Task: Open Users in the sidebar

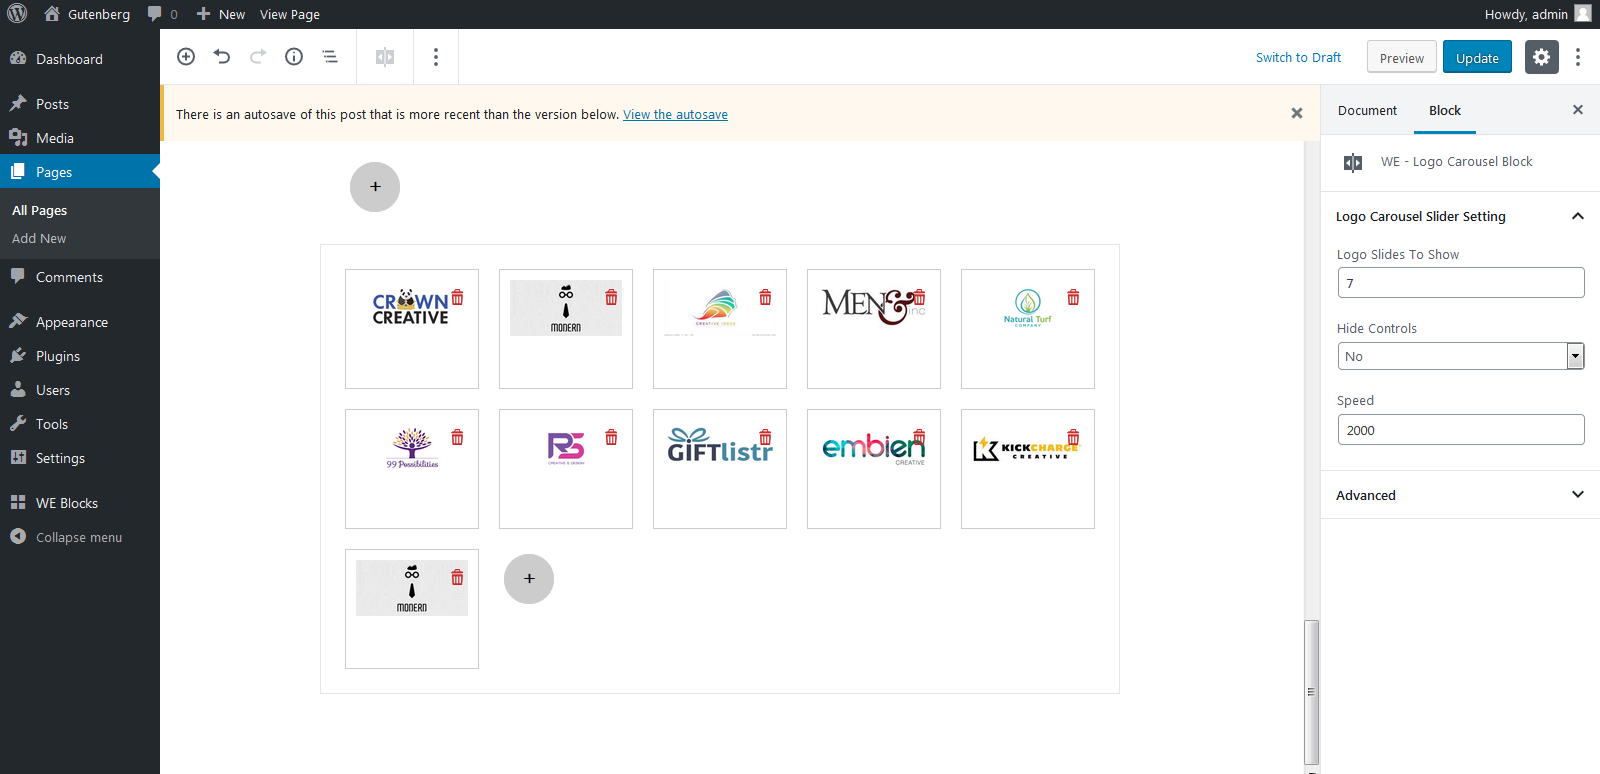Action: pyautogui.click(x=80, y=390)
